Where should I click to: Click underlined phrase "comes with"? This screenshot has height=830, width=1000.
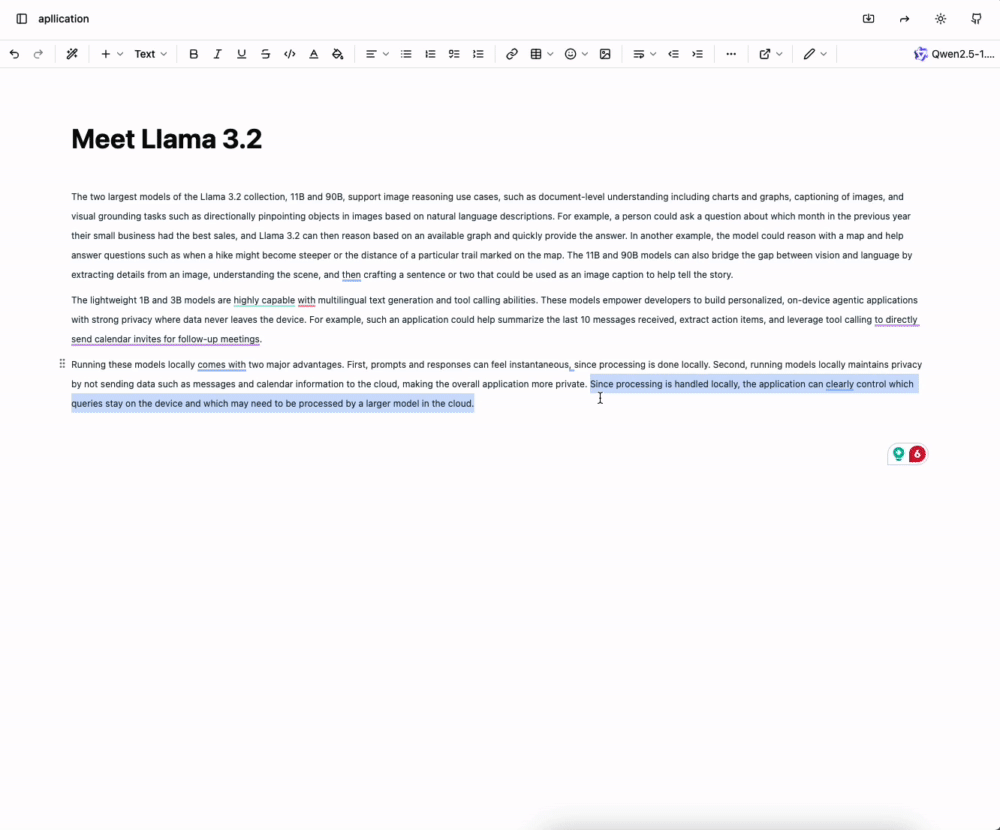[x=221, y=365]
